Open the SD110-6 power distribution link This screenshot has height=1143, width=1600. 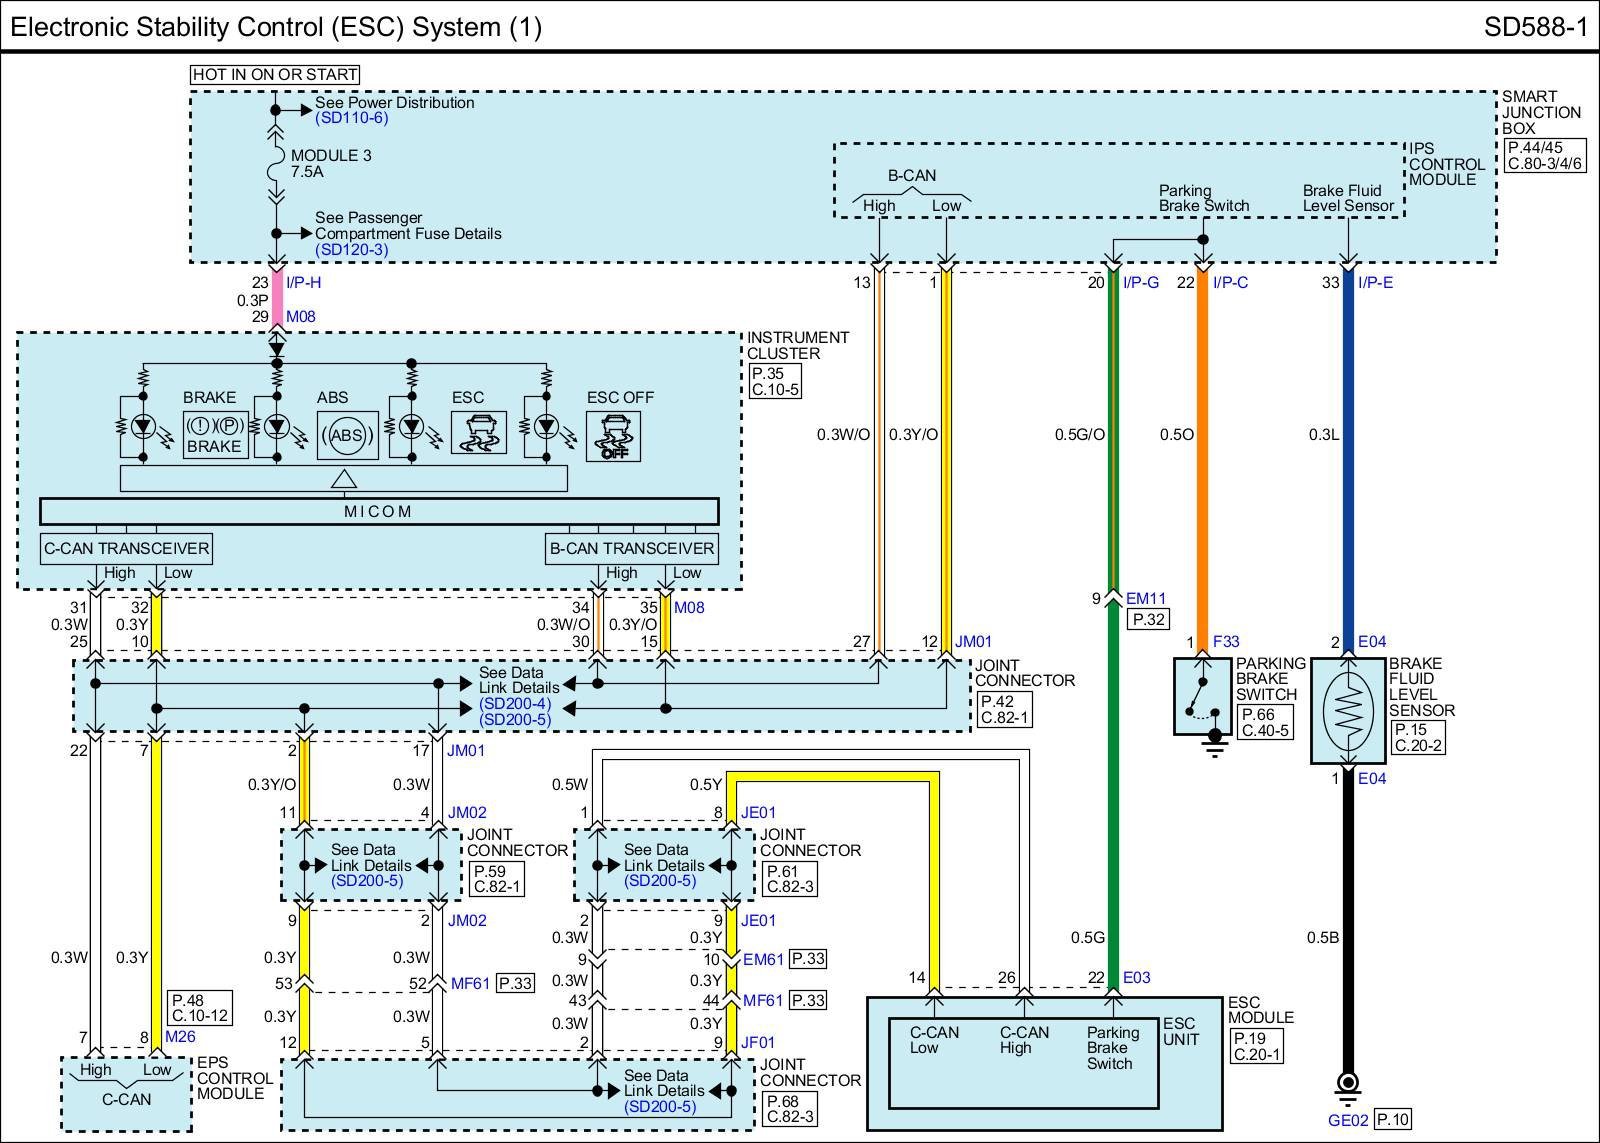coord(351,118)
